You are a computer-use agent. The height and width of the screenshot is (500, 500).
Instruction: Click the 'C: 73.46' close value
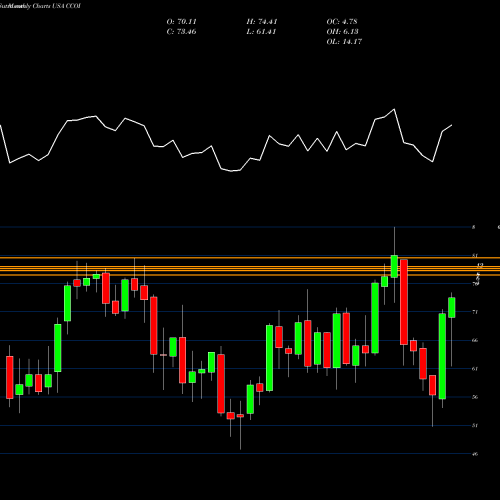[182, 32]
